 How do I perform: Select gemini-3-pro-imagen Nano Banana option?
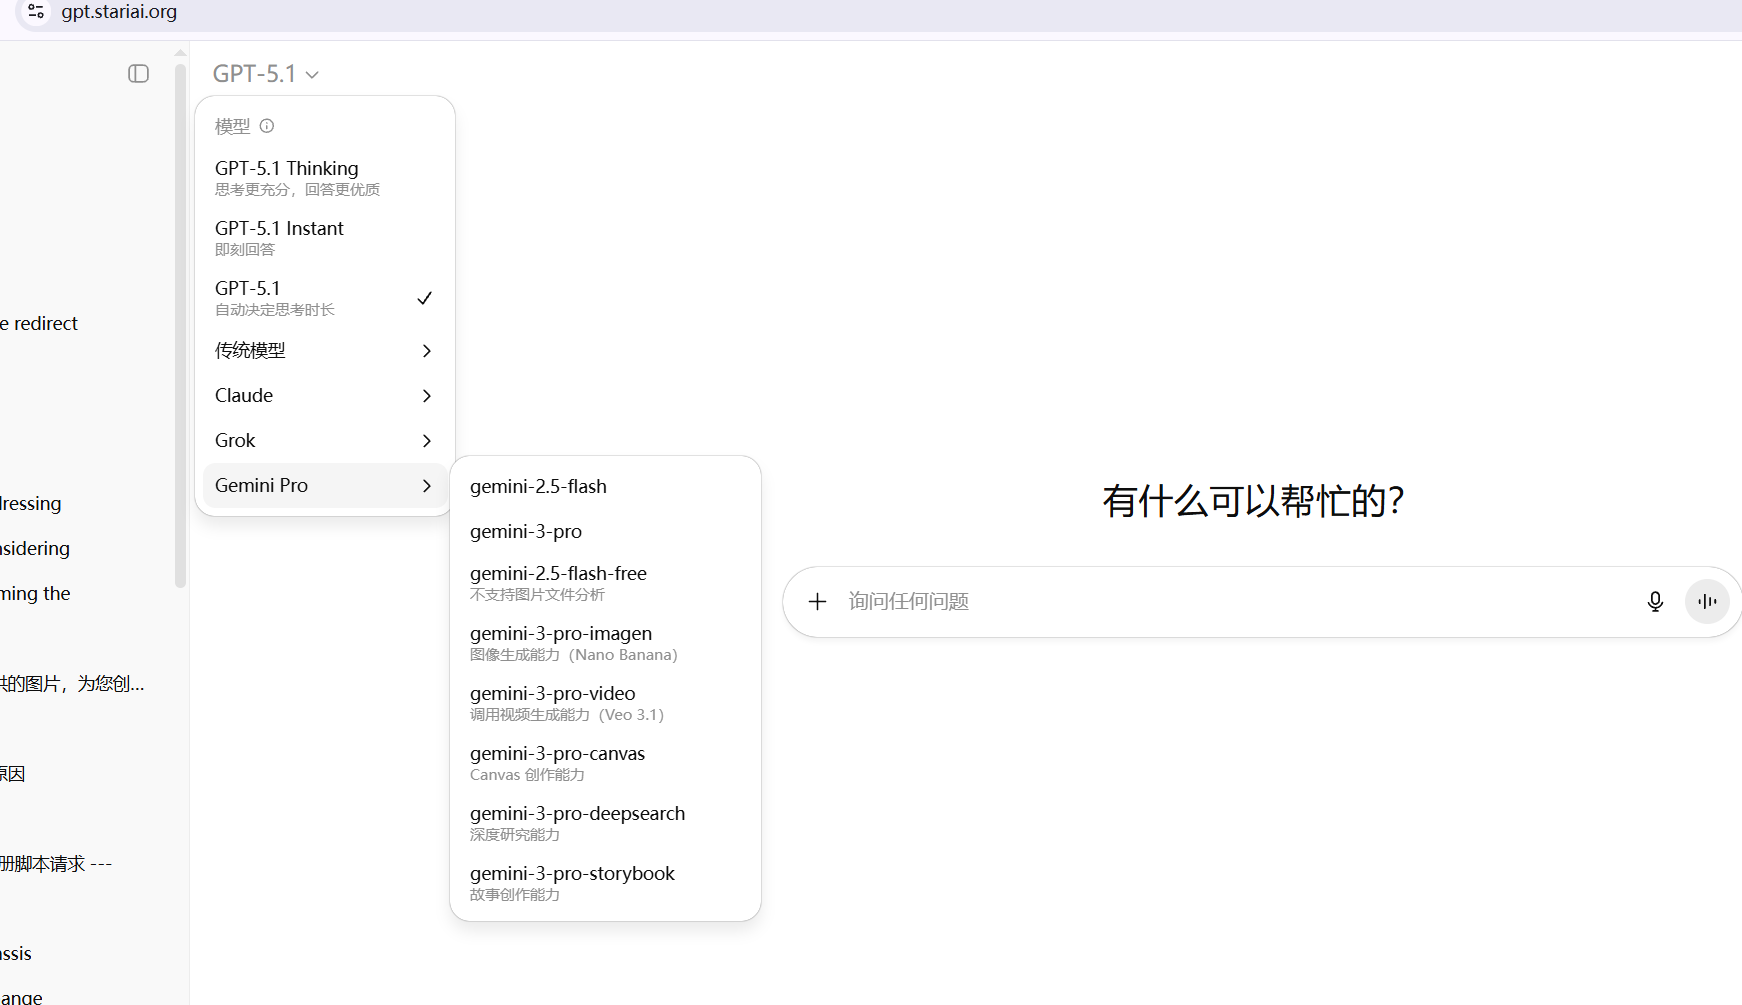572,642
